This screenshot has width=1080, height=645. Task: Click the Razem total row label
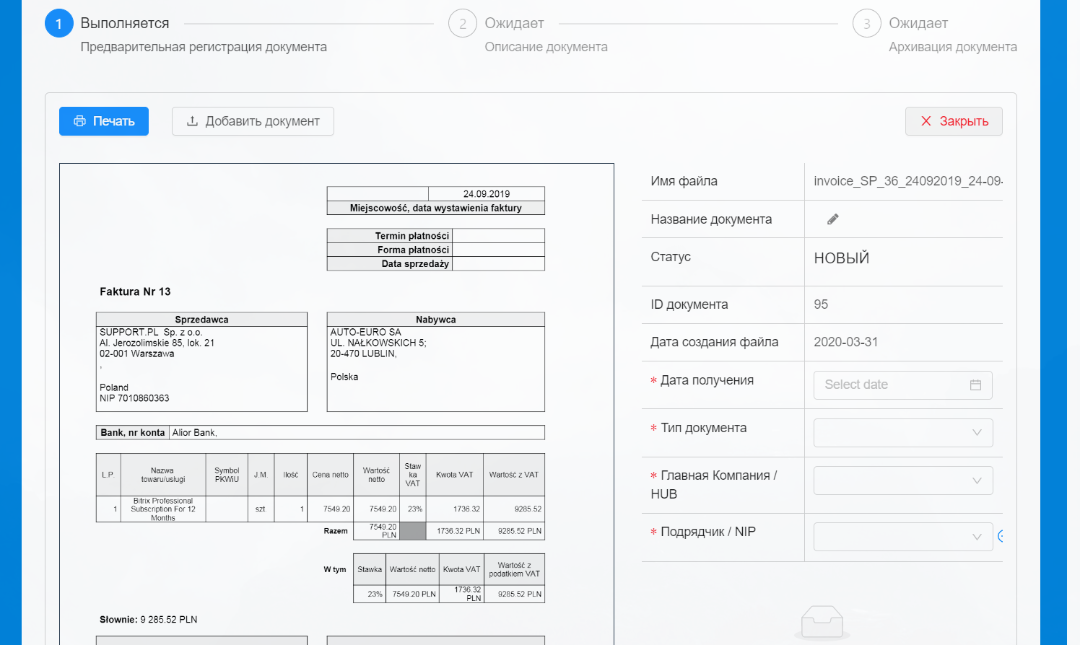point(335,531)
